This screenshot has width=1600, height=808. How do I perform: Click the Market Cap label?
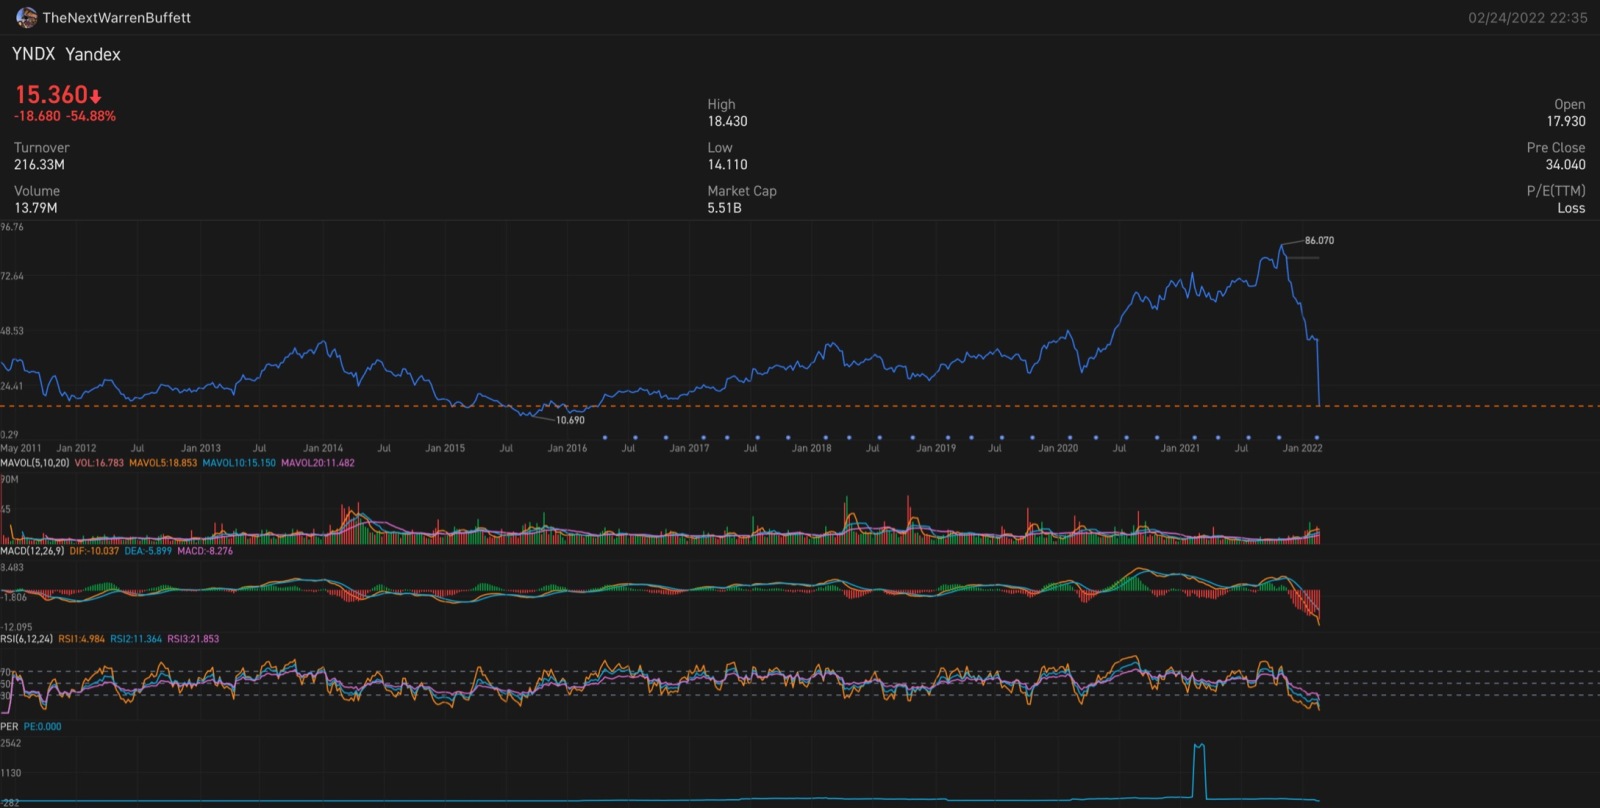742,191
